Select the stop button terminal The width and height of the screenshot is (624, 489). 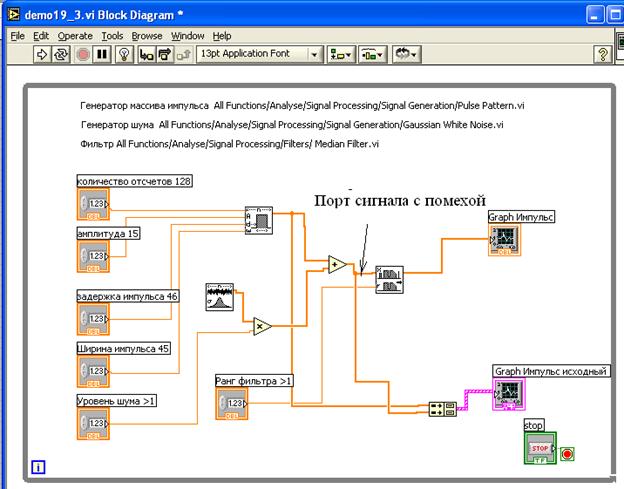pyautogui.click(x=540, y=448)
